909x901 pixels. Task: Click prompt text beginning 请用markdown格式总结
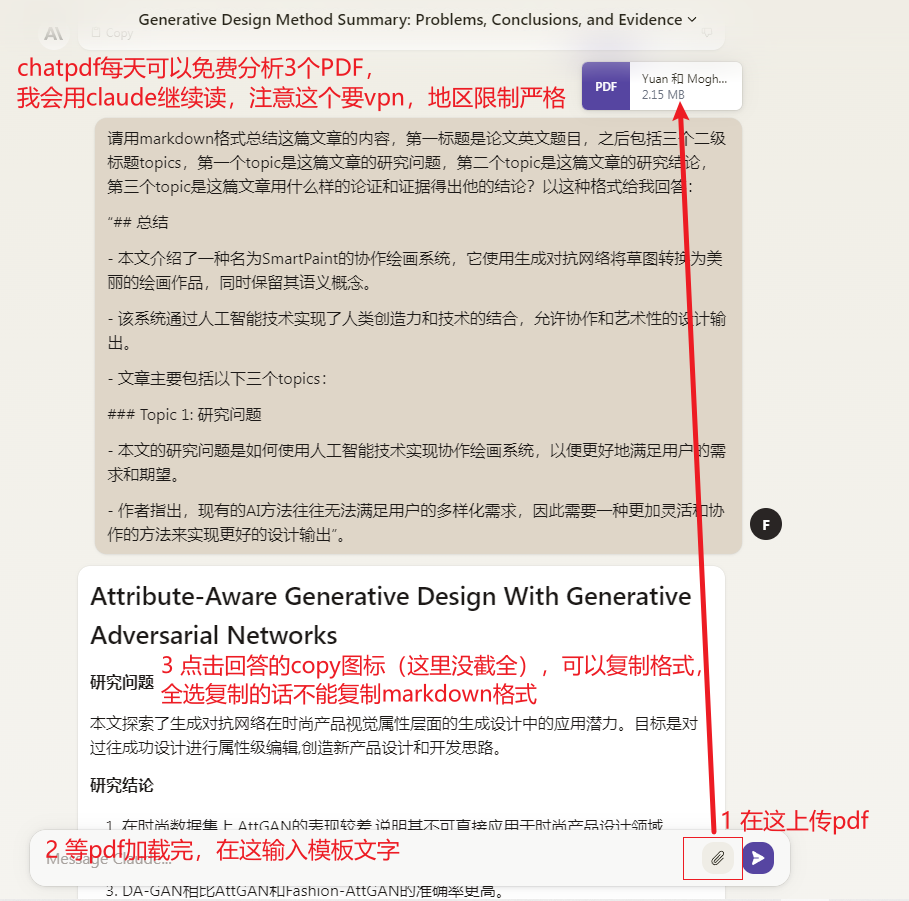click(x=416, y=162)
